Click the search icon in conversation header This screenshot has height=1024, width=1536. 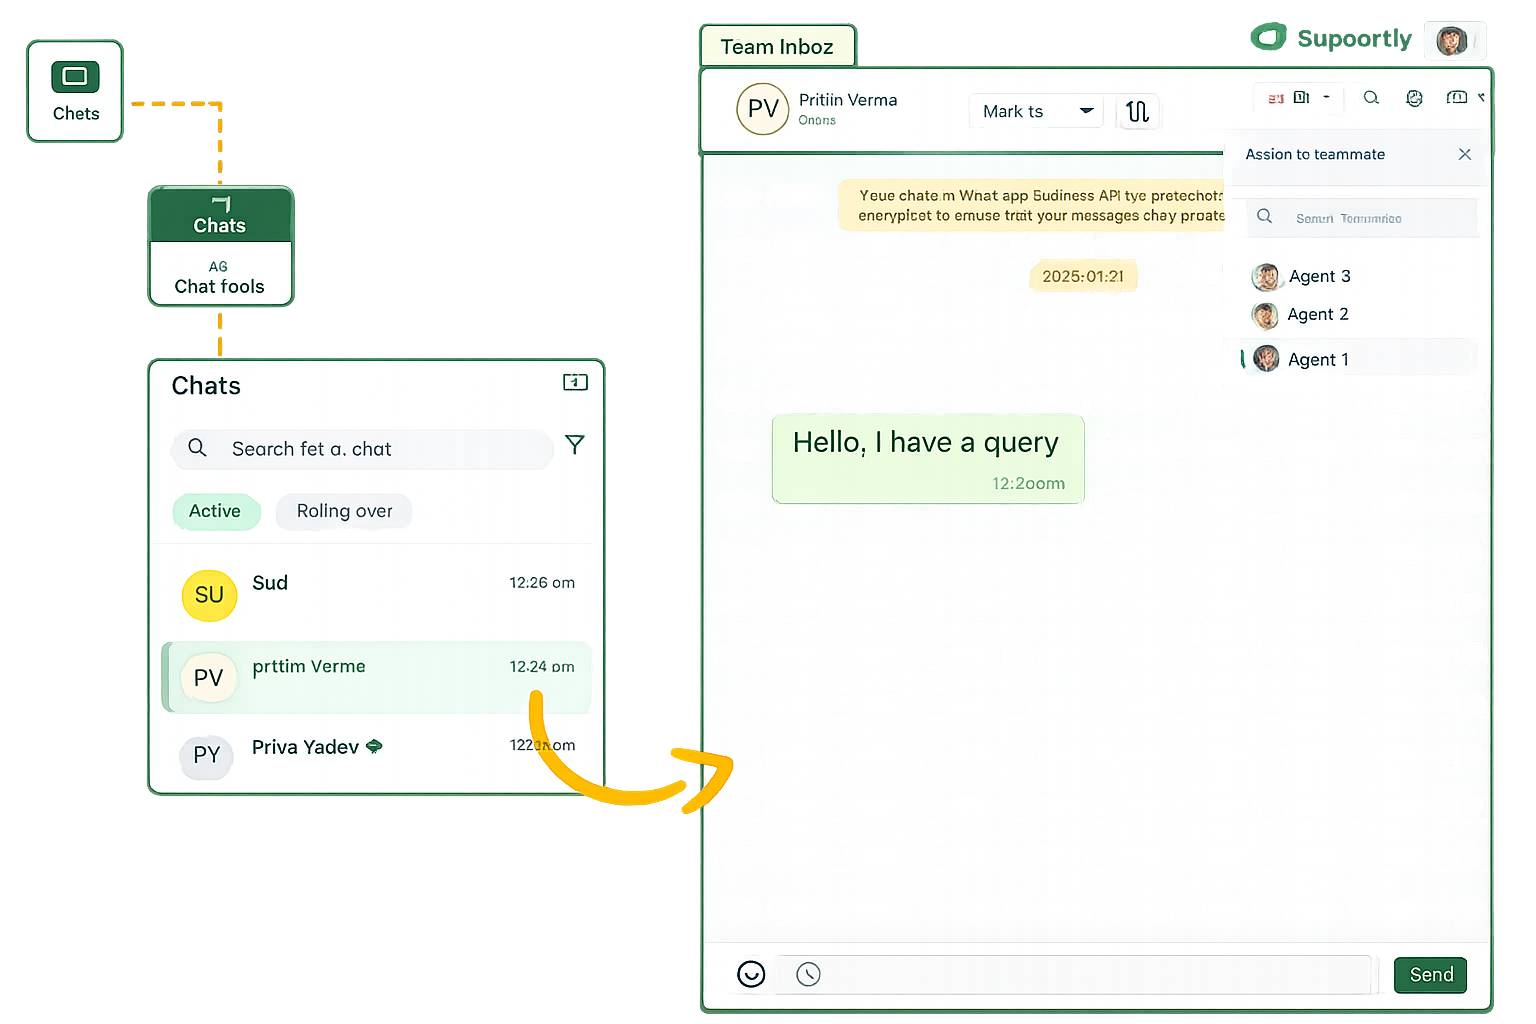point(1371,98)
